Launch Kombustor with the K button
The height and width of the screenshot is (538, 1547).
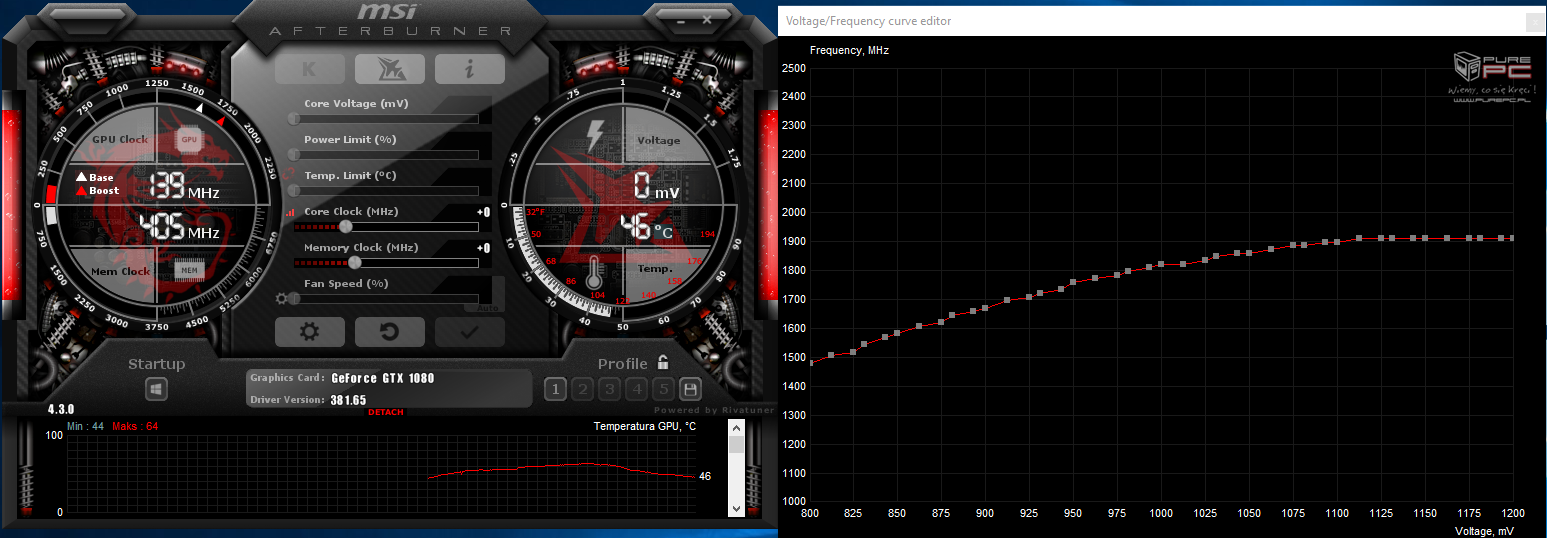tap(309, 69)
